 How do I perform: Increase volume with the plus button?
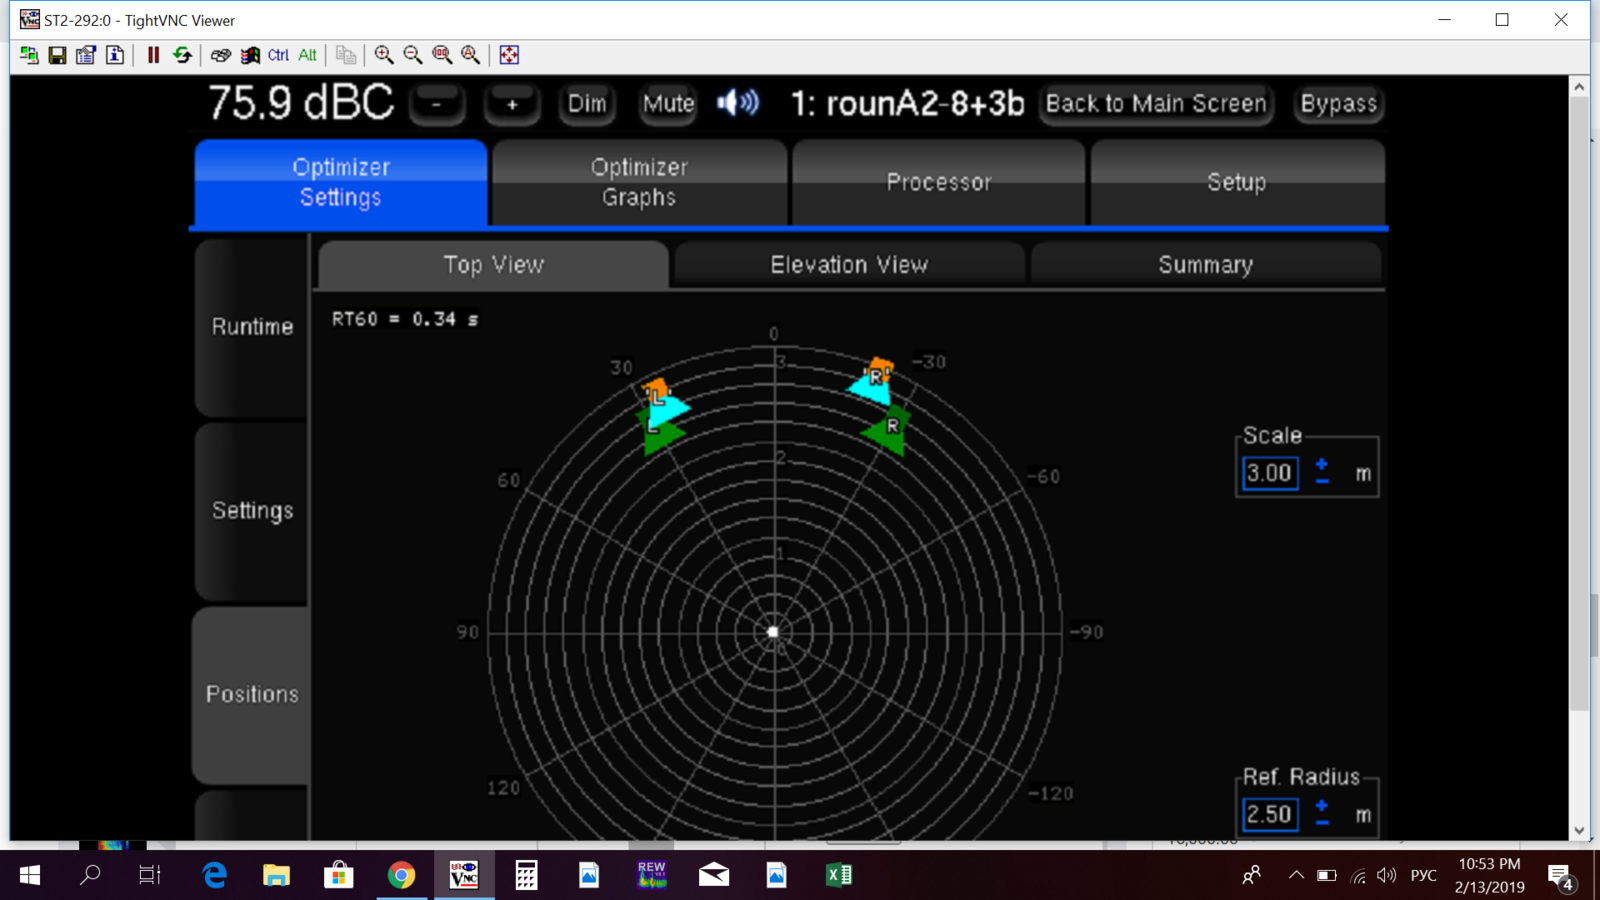point(512,104)
